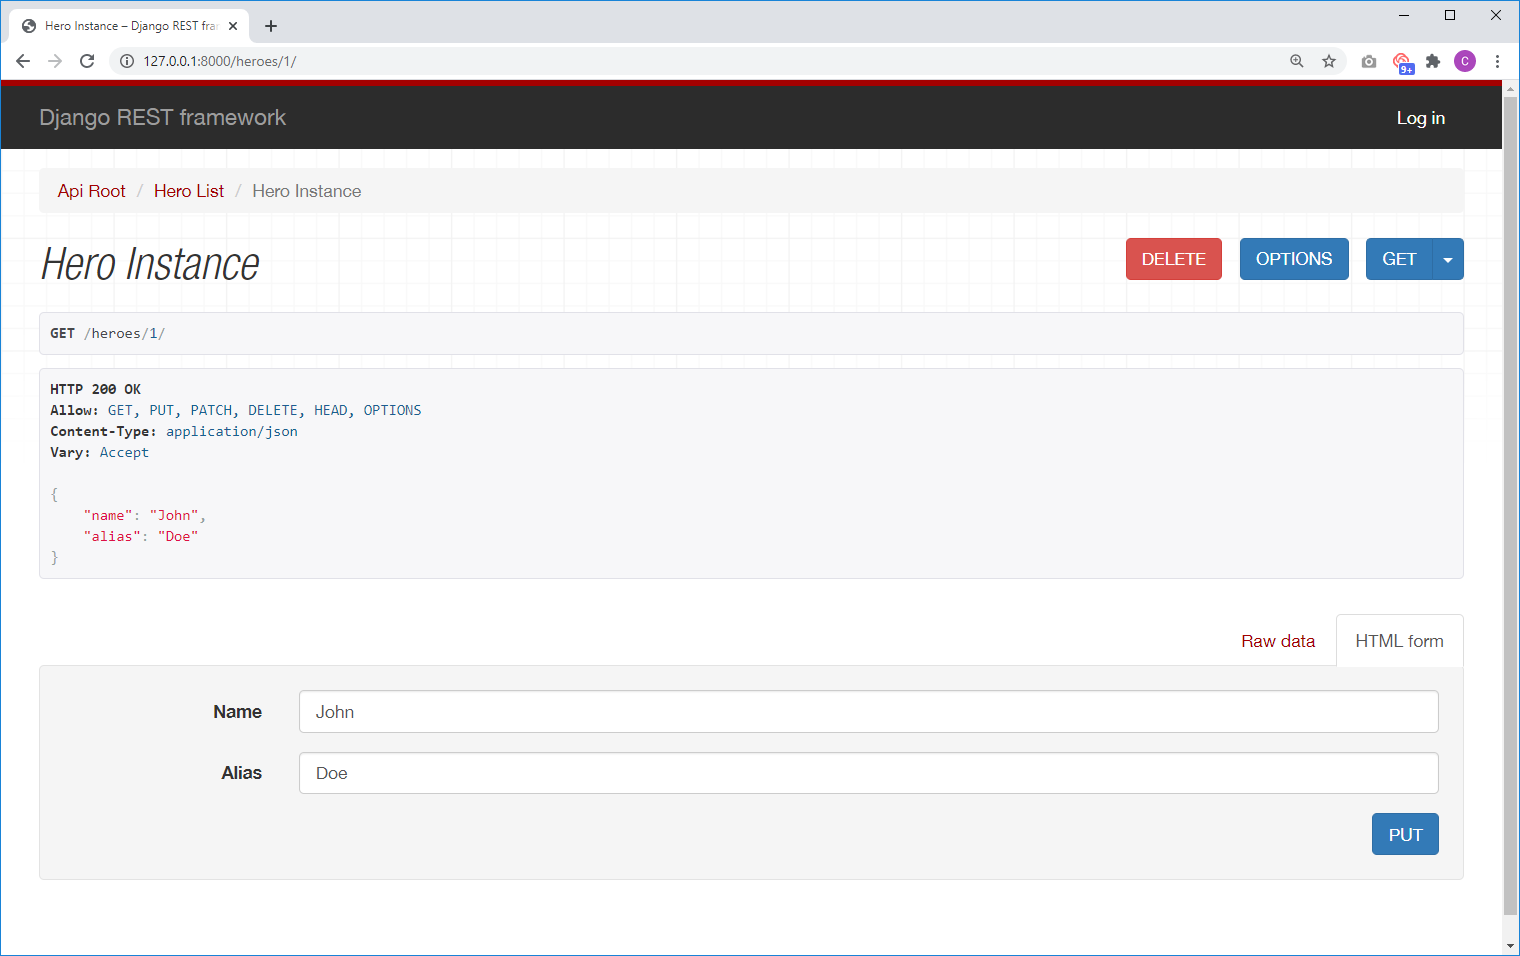Click Hero Instance breadcrumb text
The height and width of the screenshot is (956, 1520).
(x=306, y=191)
